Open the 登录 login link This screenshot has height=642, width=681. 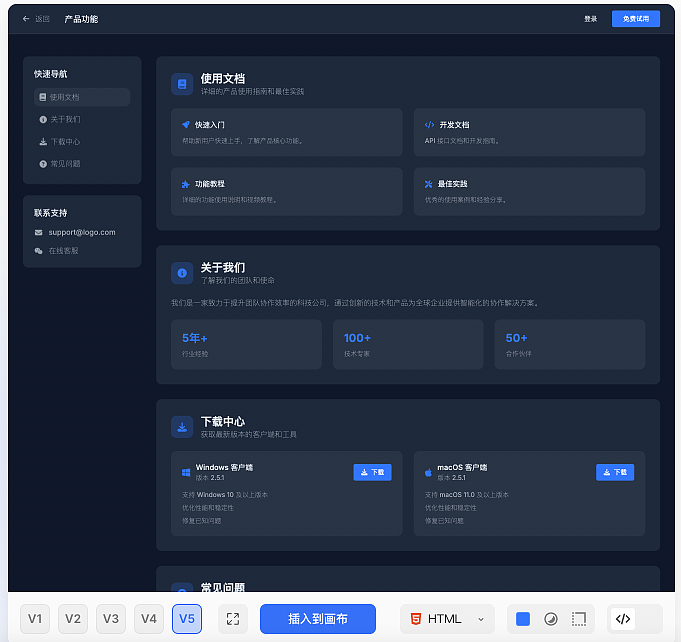point(590,19)
